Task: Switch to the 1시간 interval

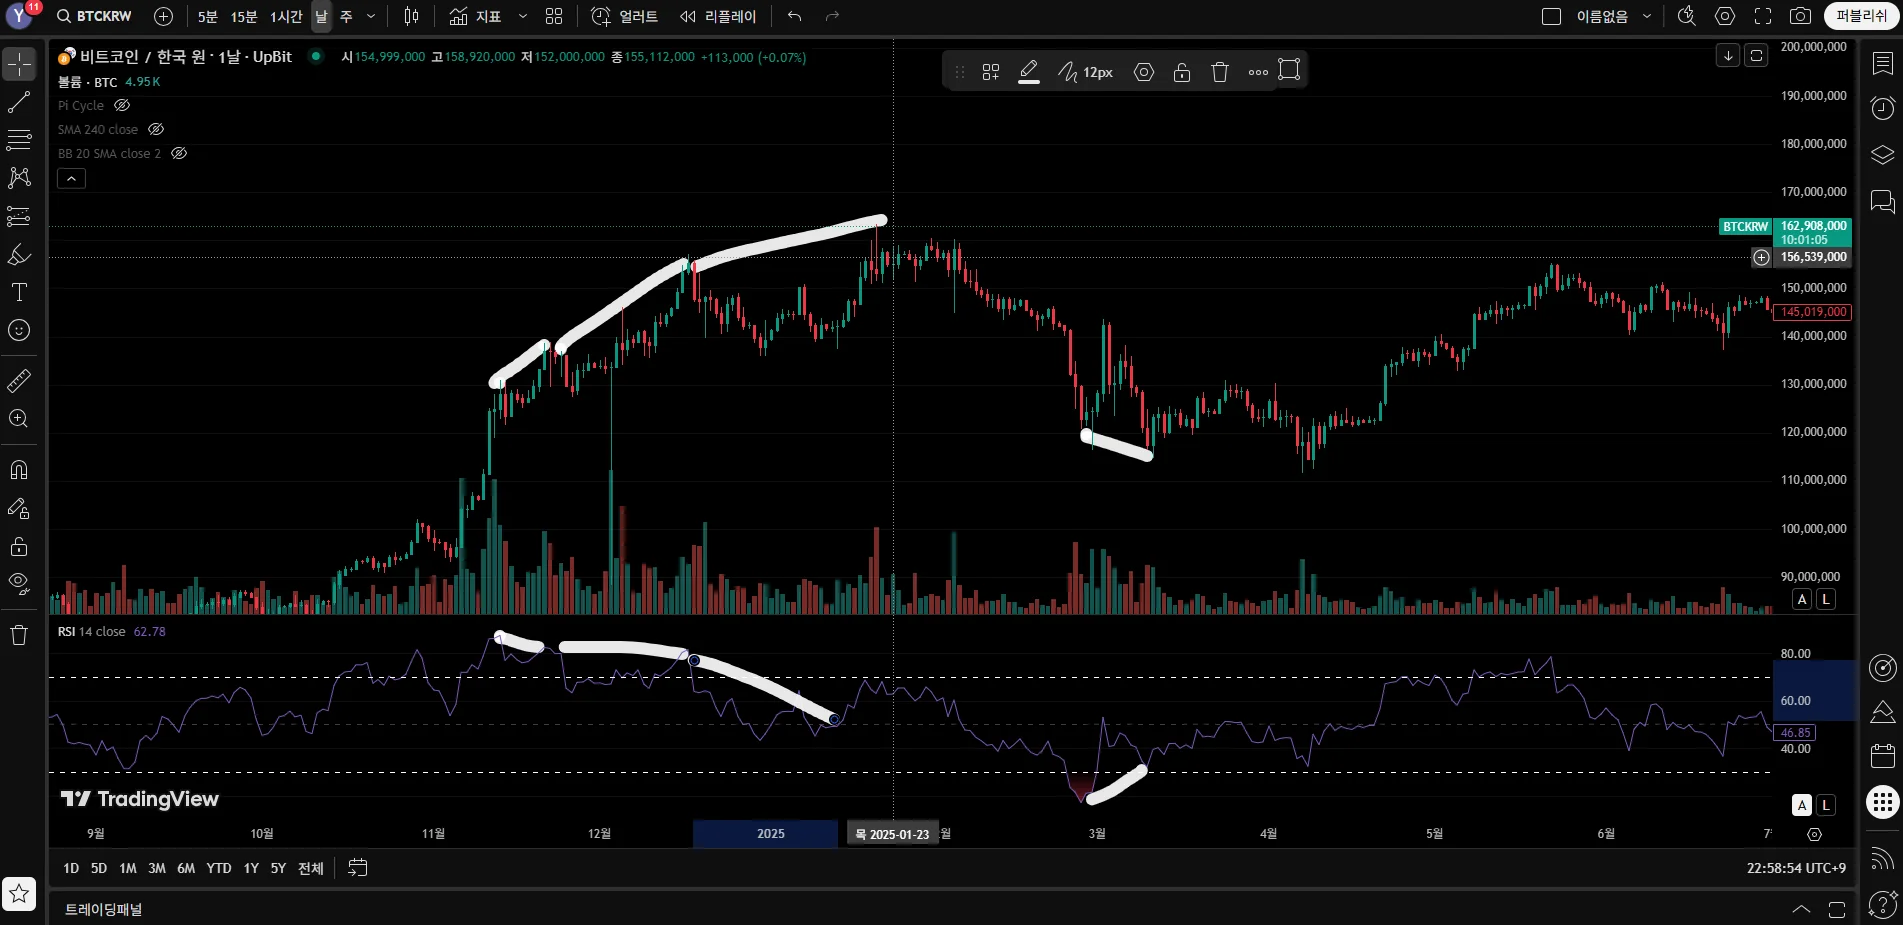Action: [286, 16]
